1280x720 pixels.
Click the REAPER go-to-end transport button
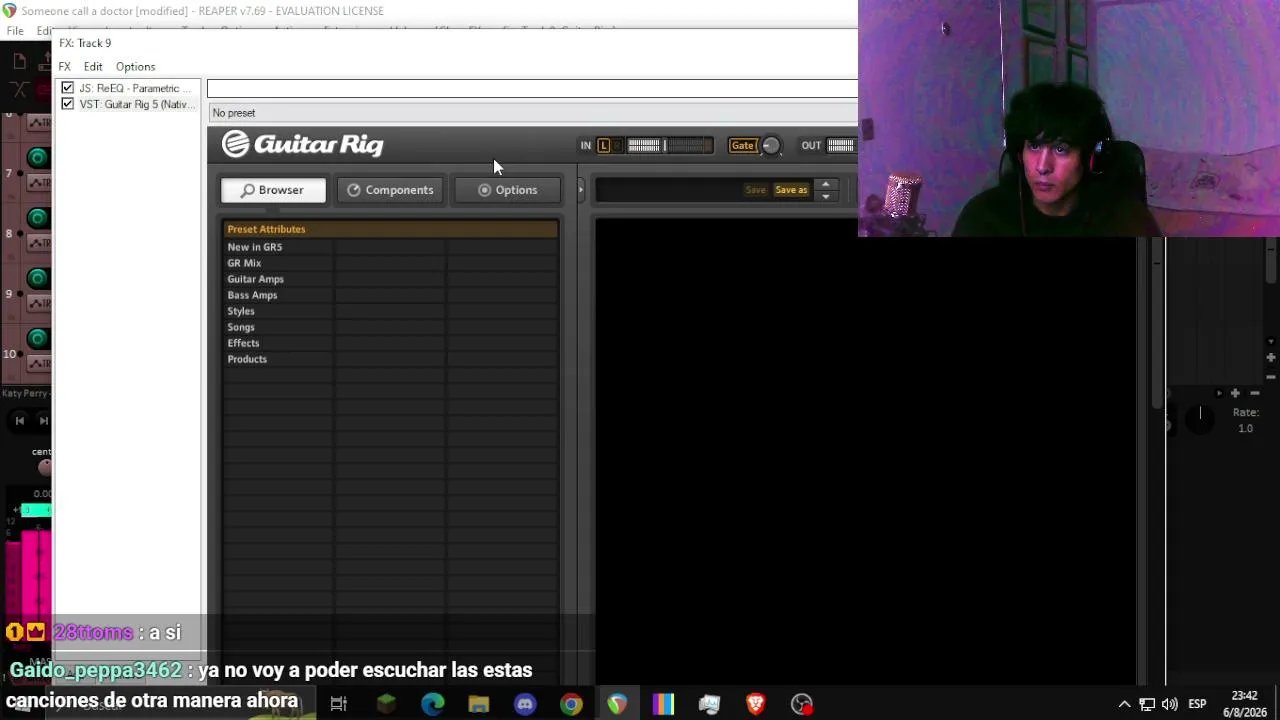[x=43, y=421]
